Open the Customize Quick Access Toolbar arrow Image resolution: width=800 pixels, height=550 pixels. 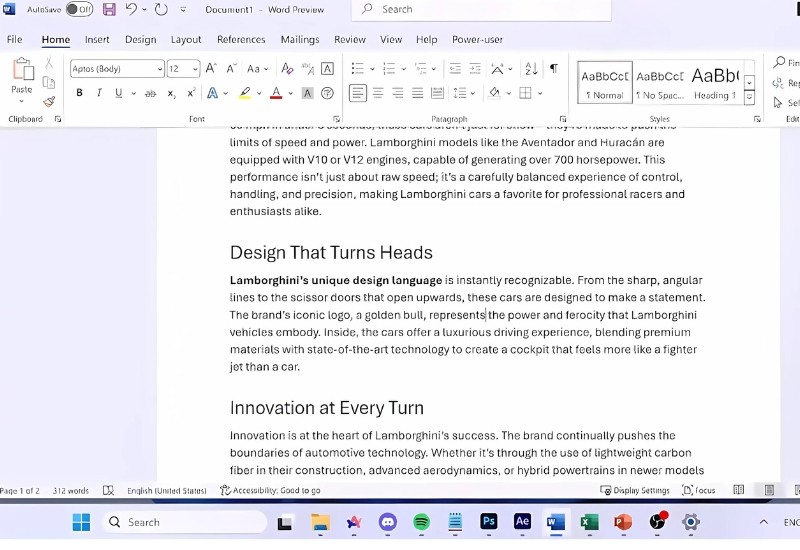coord(183,9)
